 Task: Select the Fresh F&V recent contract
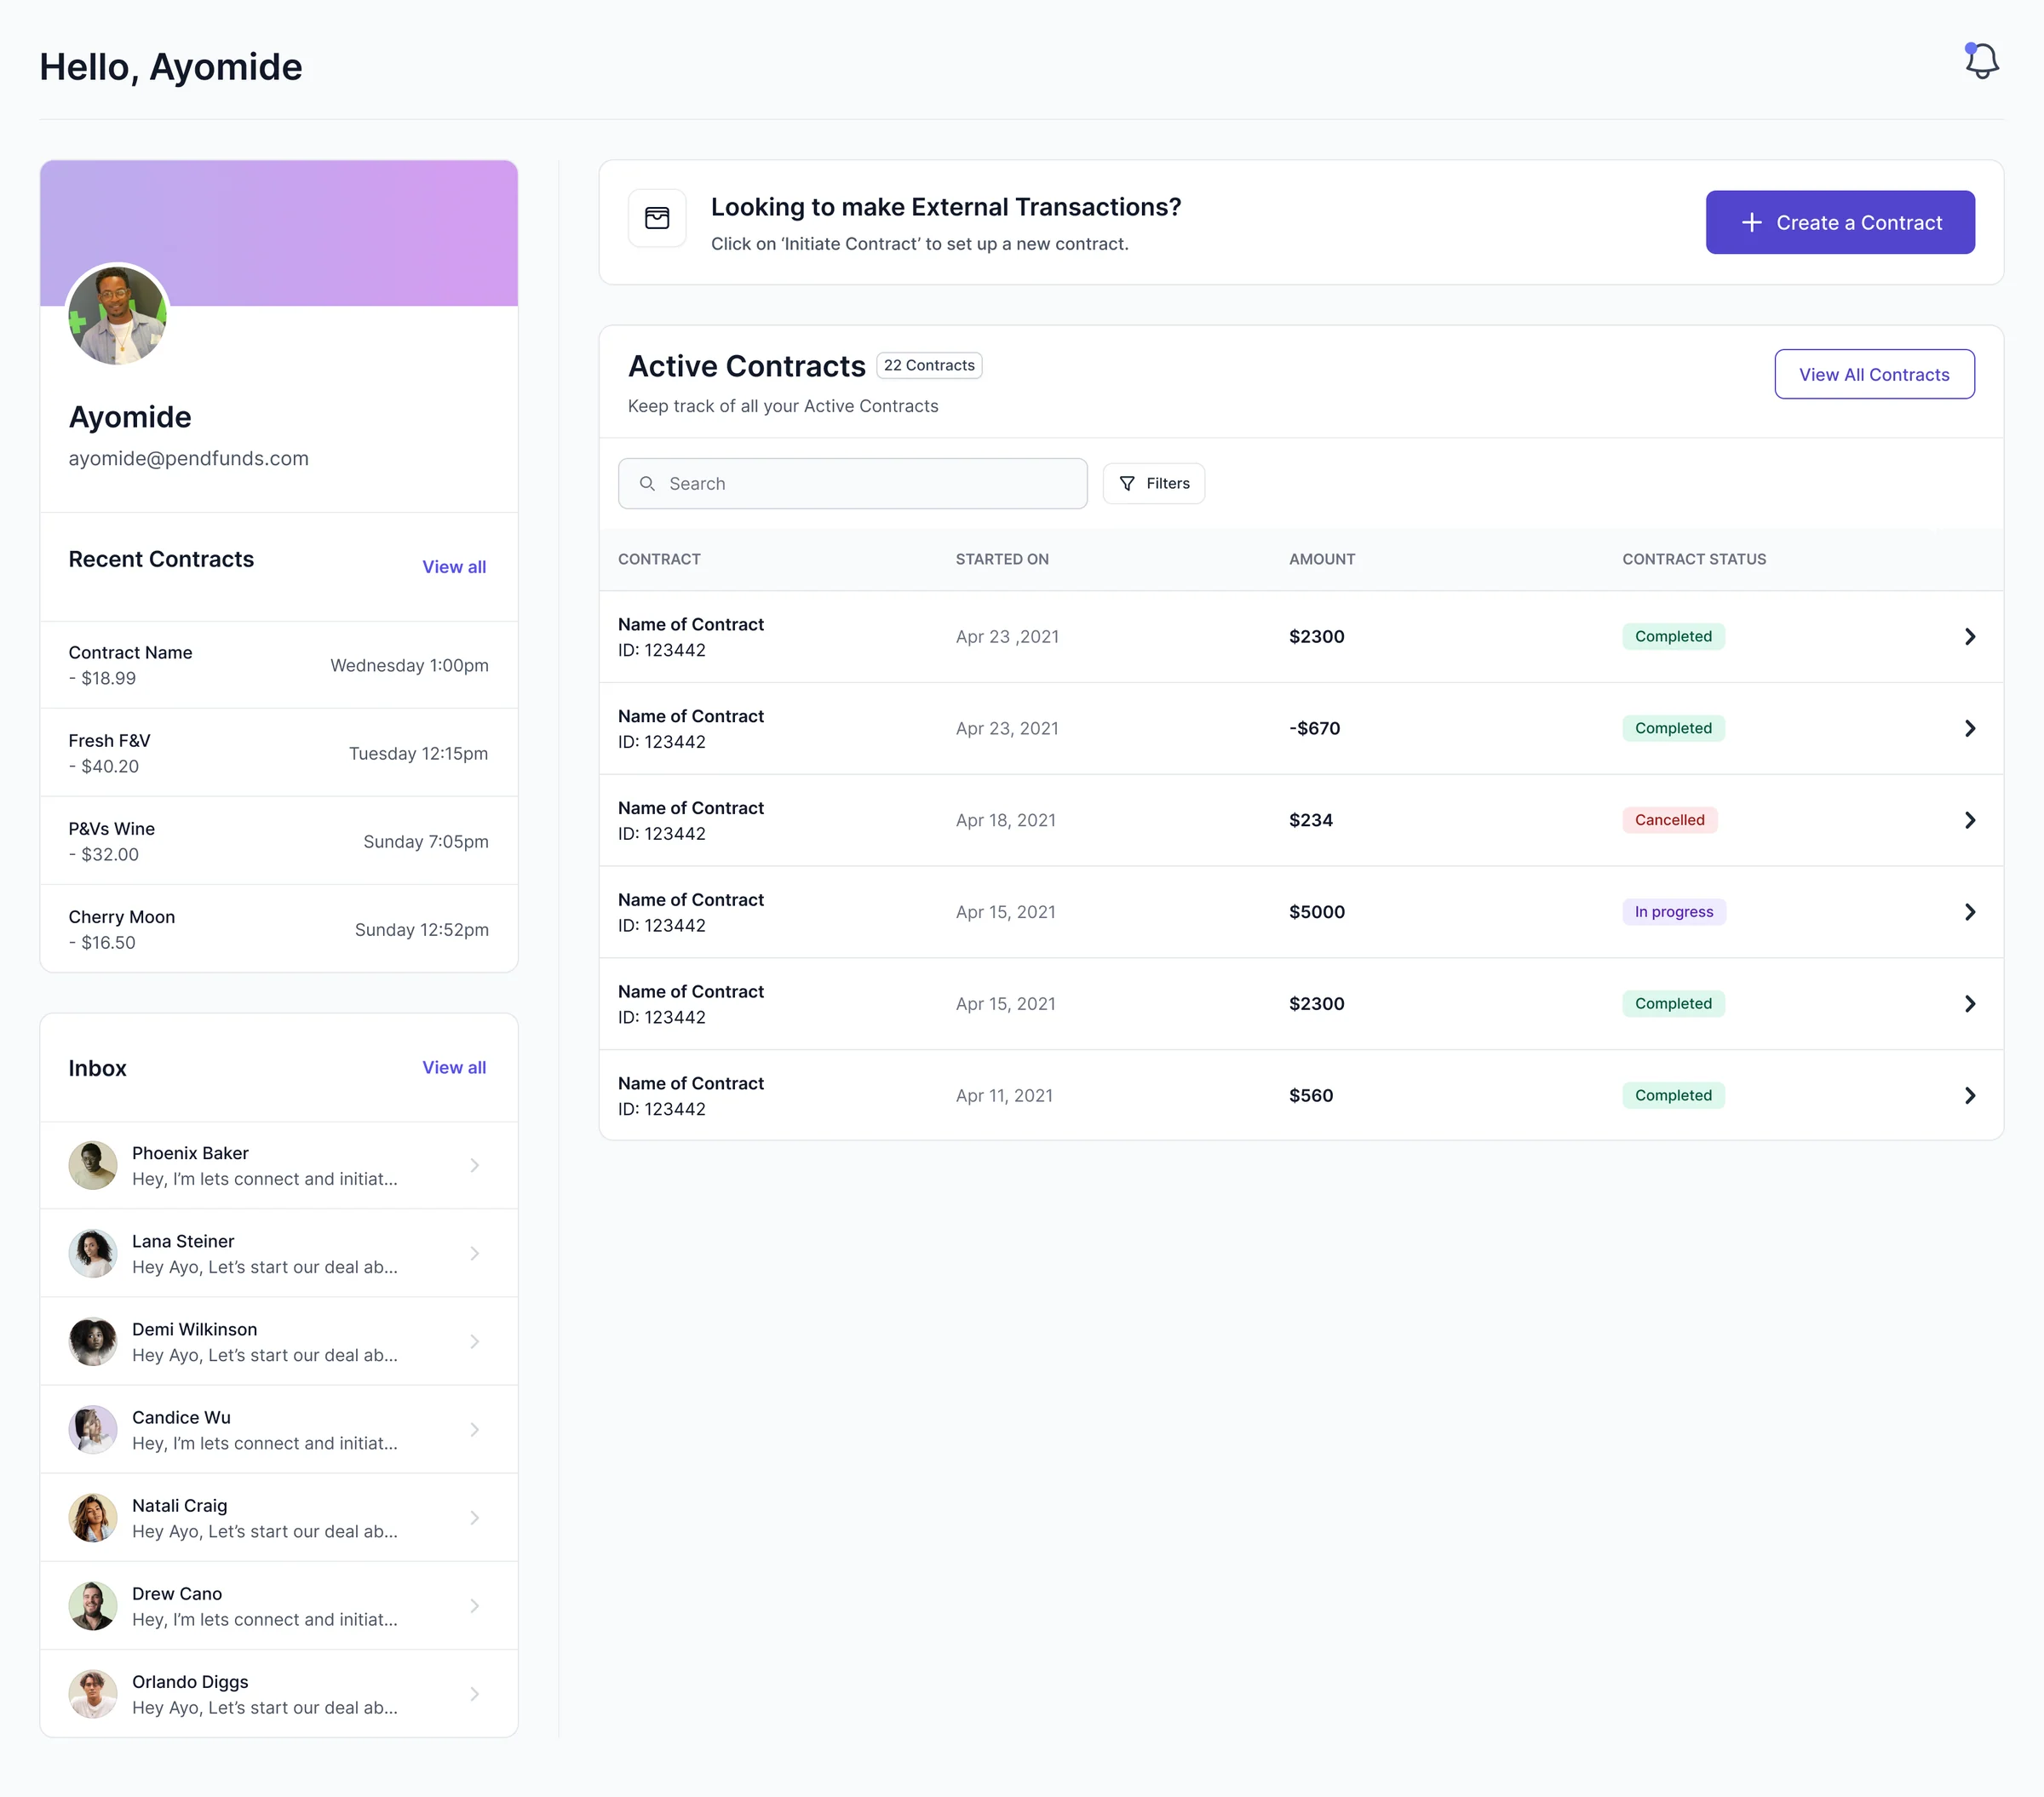[279, 753]
